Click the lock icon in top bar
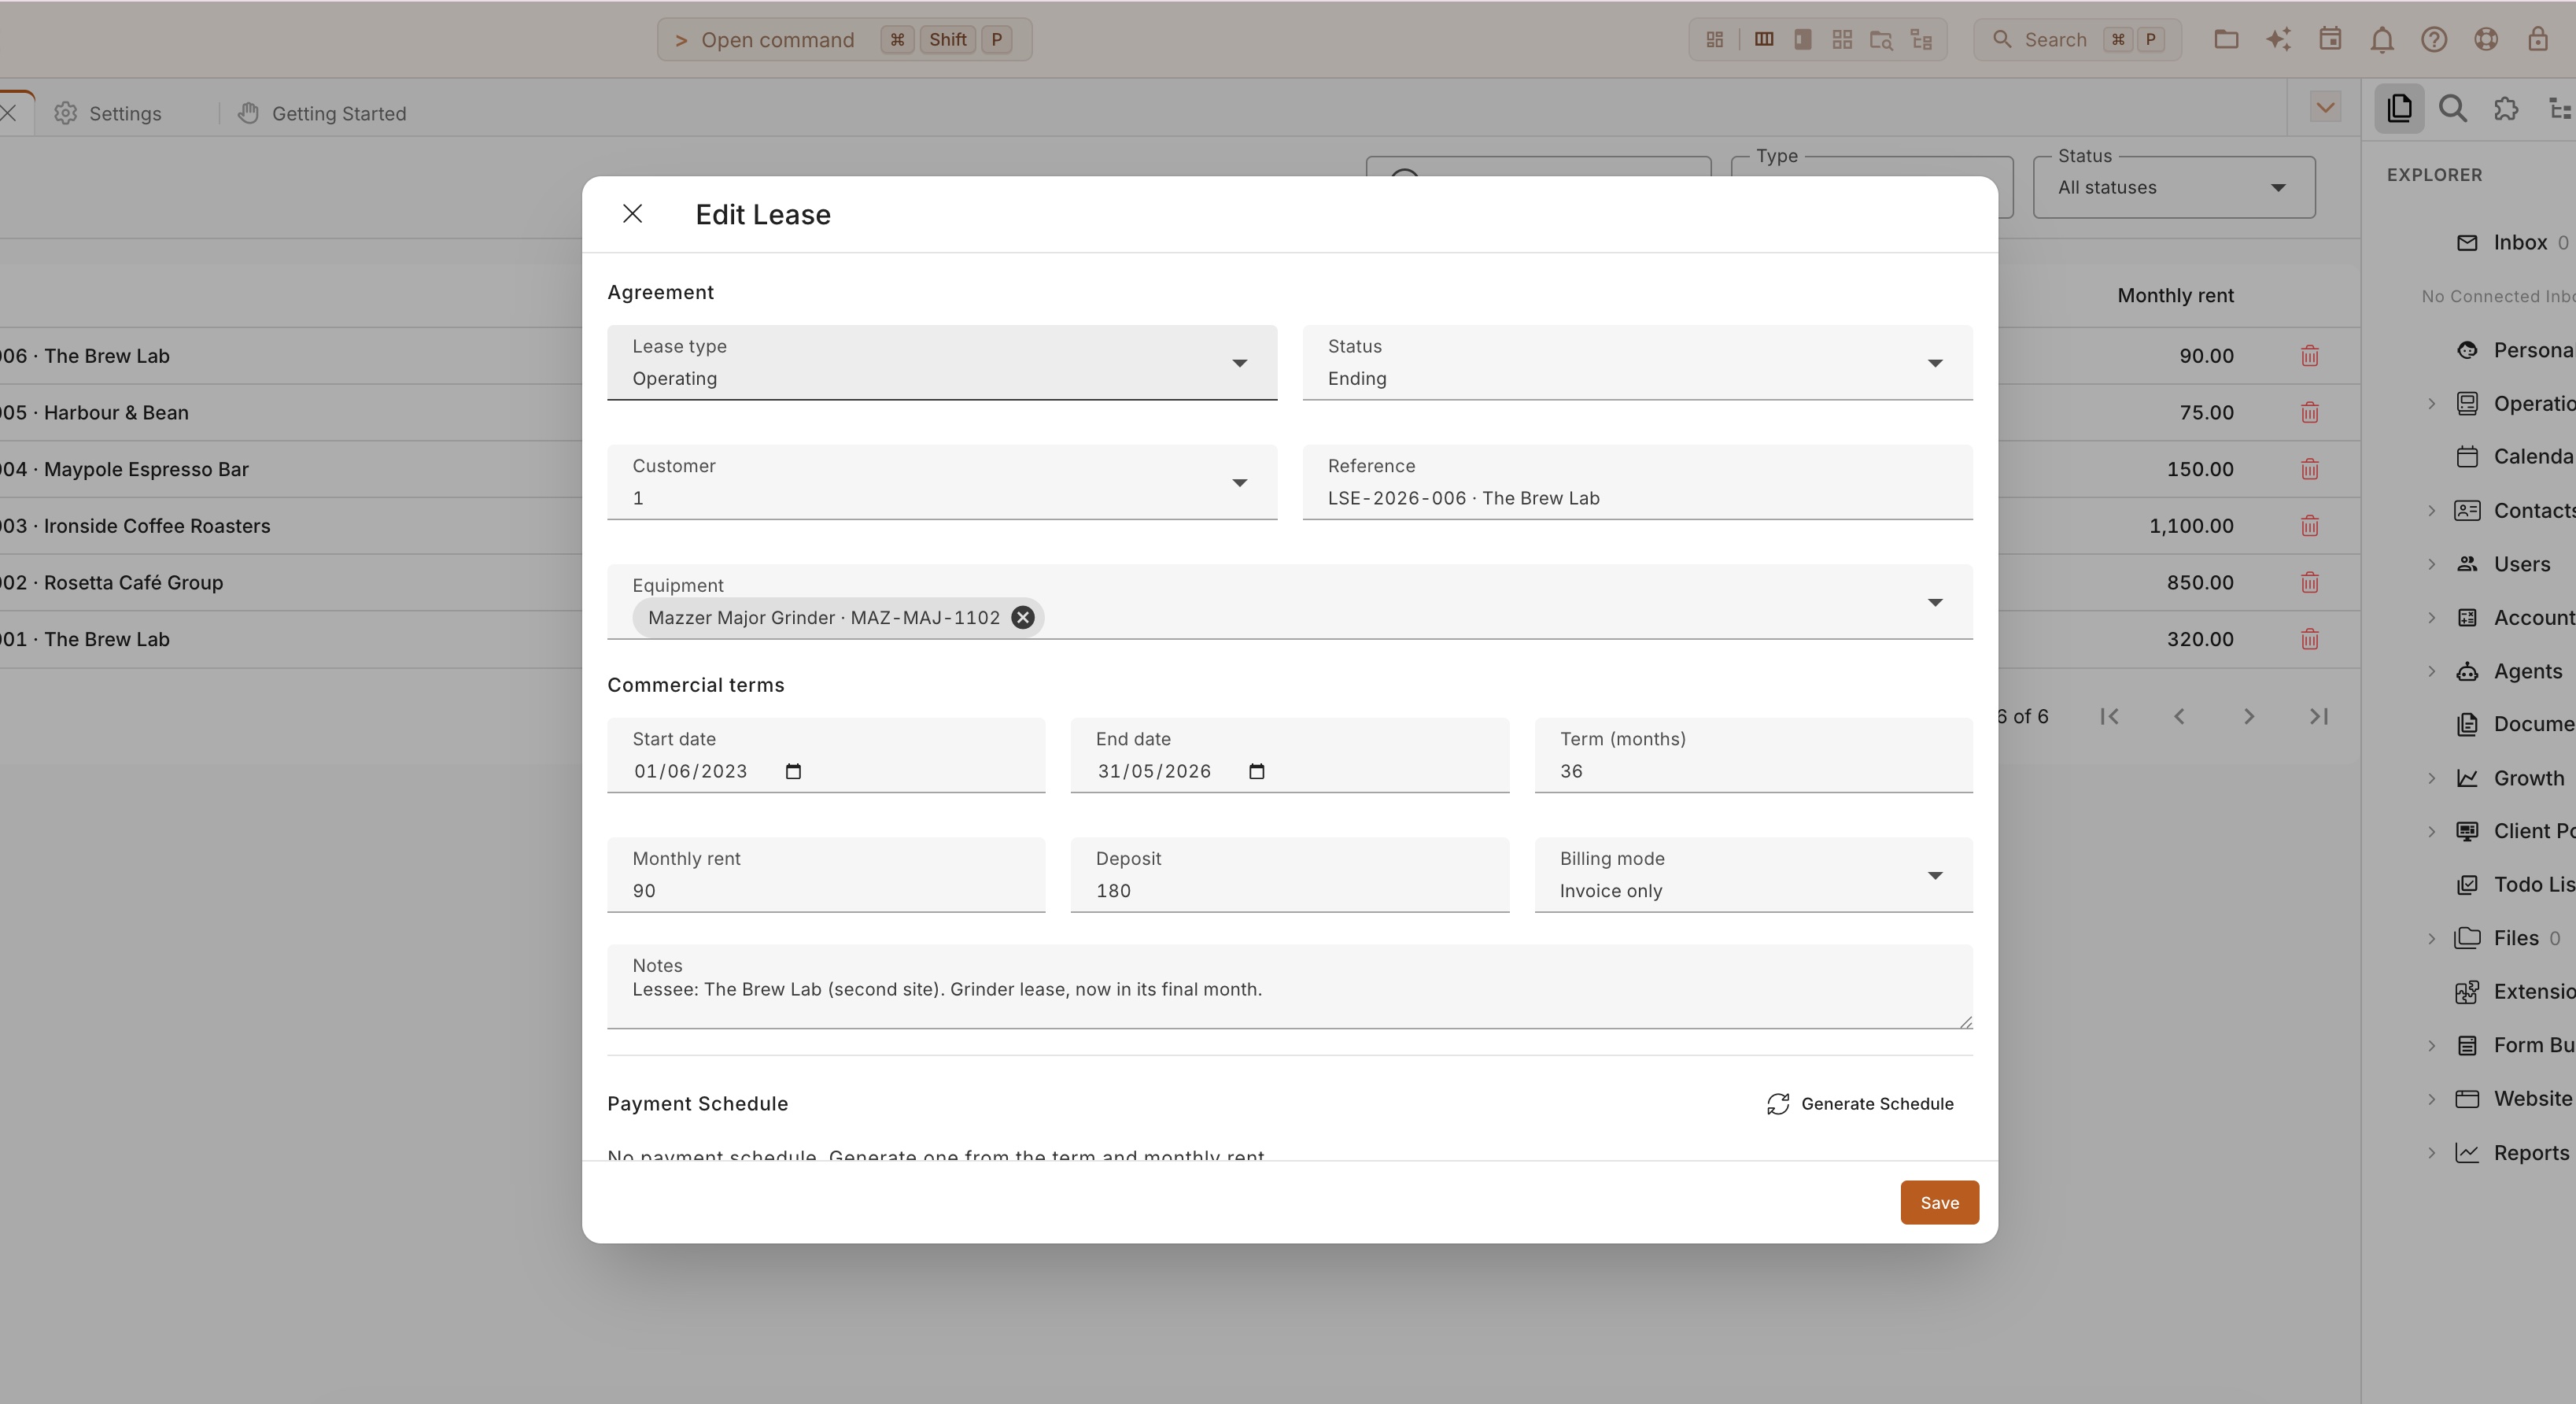The width and height of the screenshot is (2576, 1404). pyautogui.click(x=2538, y=40)
